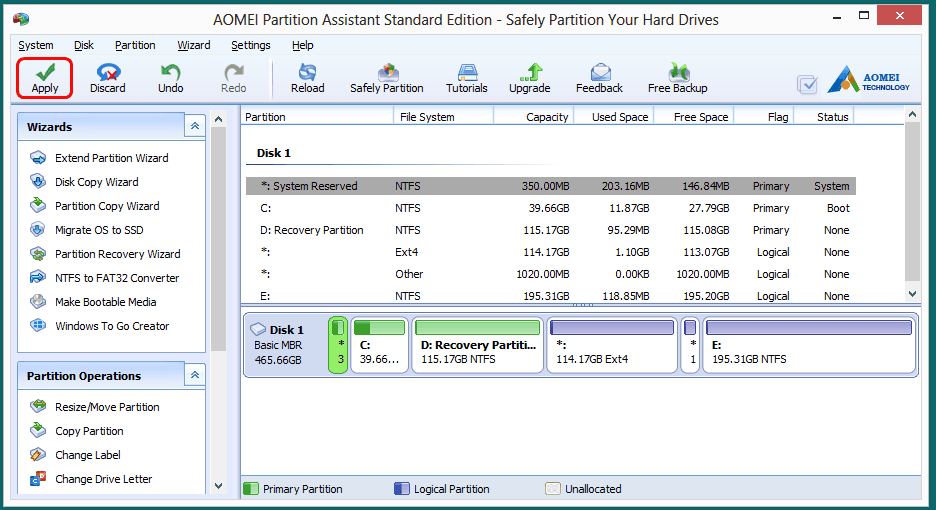
Task: Open the Help menu
Action: (x=303, y=45)
